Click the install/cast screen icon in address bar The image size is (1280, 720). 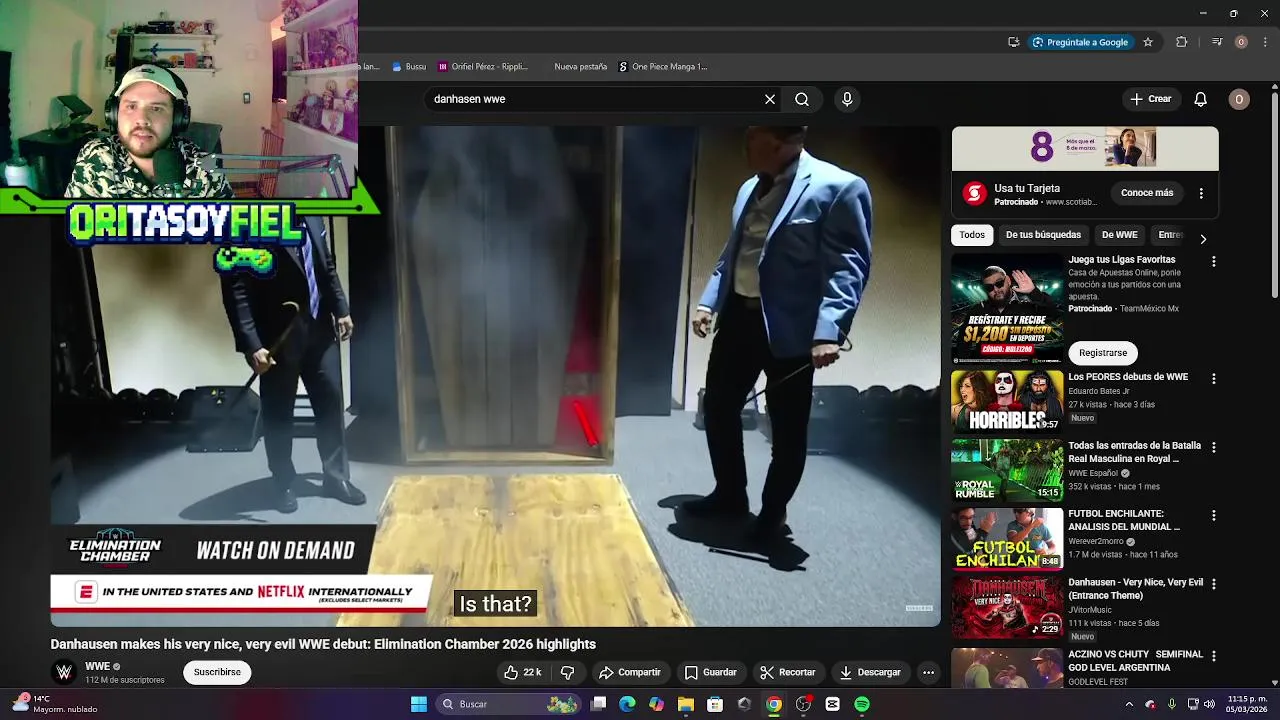click(1013, 42)
